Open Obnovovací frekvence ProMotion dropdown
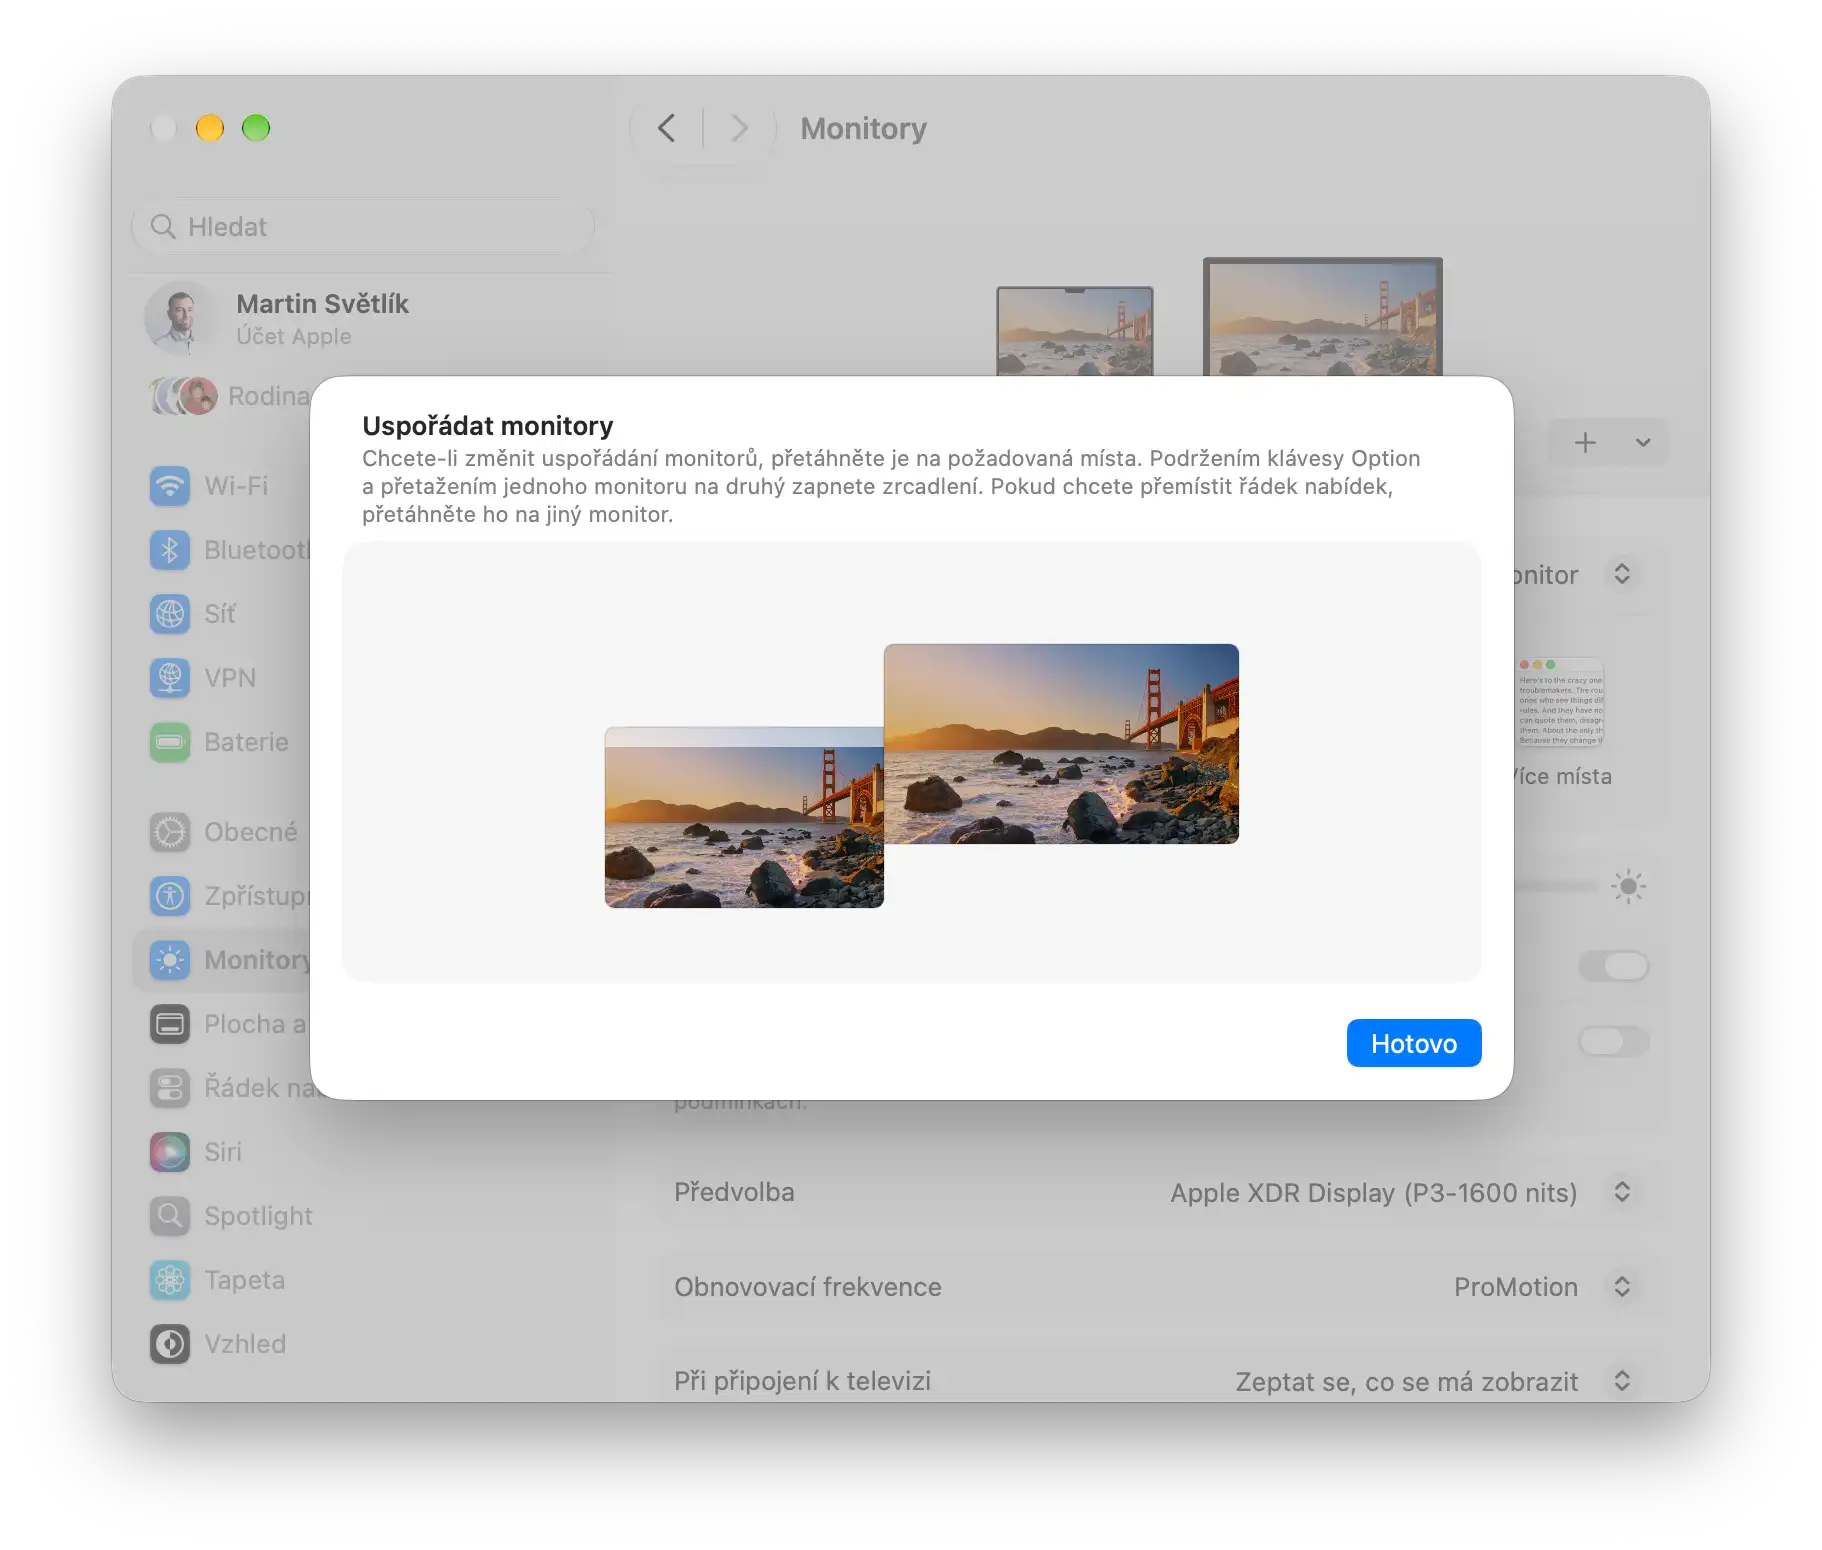 [x=1622, y=1286]
